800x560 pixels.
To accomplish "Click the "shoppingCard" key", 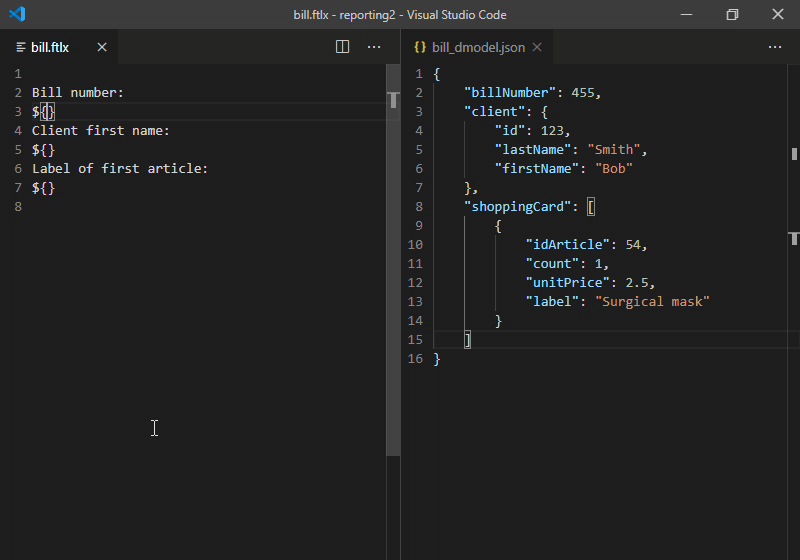I will pyautogui.click(x=517, y=207).
